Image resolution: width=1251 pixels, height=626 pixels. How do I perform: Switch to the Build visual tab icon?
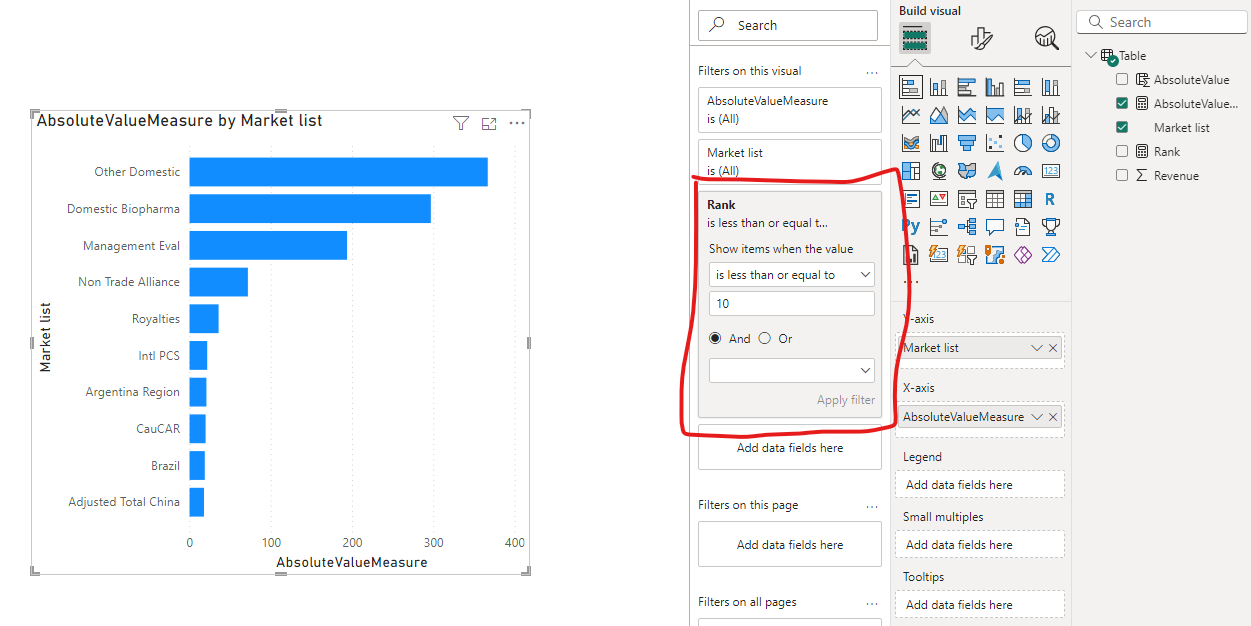pos(914,39)
